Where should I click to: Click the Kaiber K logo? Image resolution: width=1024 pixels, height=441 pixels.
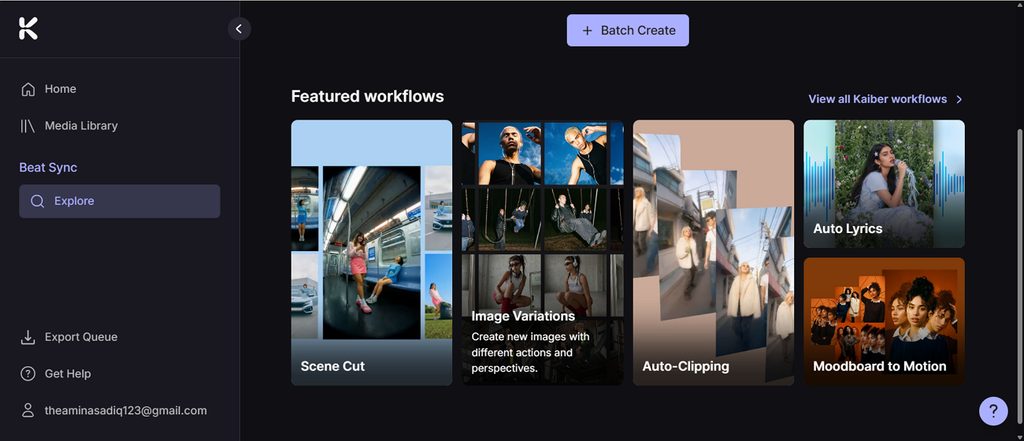[28, 29]
